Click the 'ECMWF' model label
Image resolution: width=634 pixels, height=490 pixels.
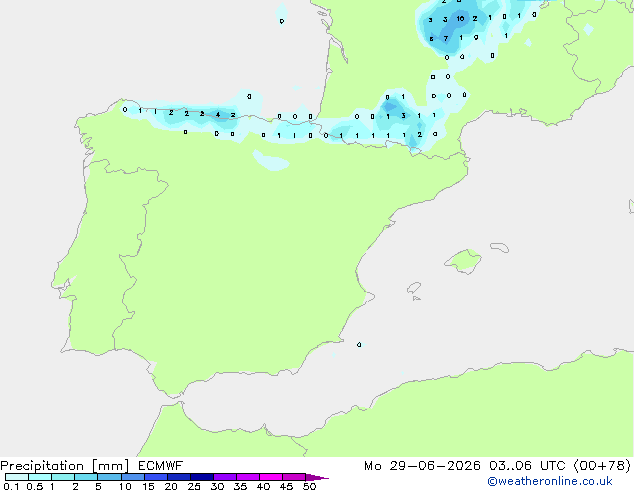pos(161,466)
